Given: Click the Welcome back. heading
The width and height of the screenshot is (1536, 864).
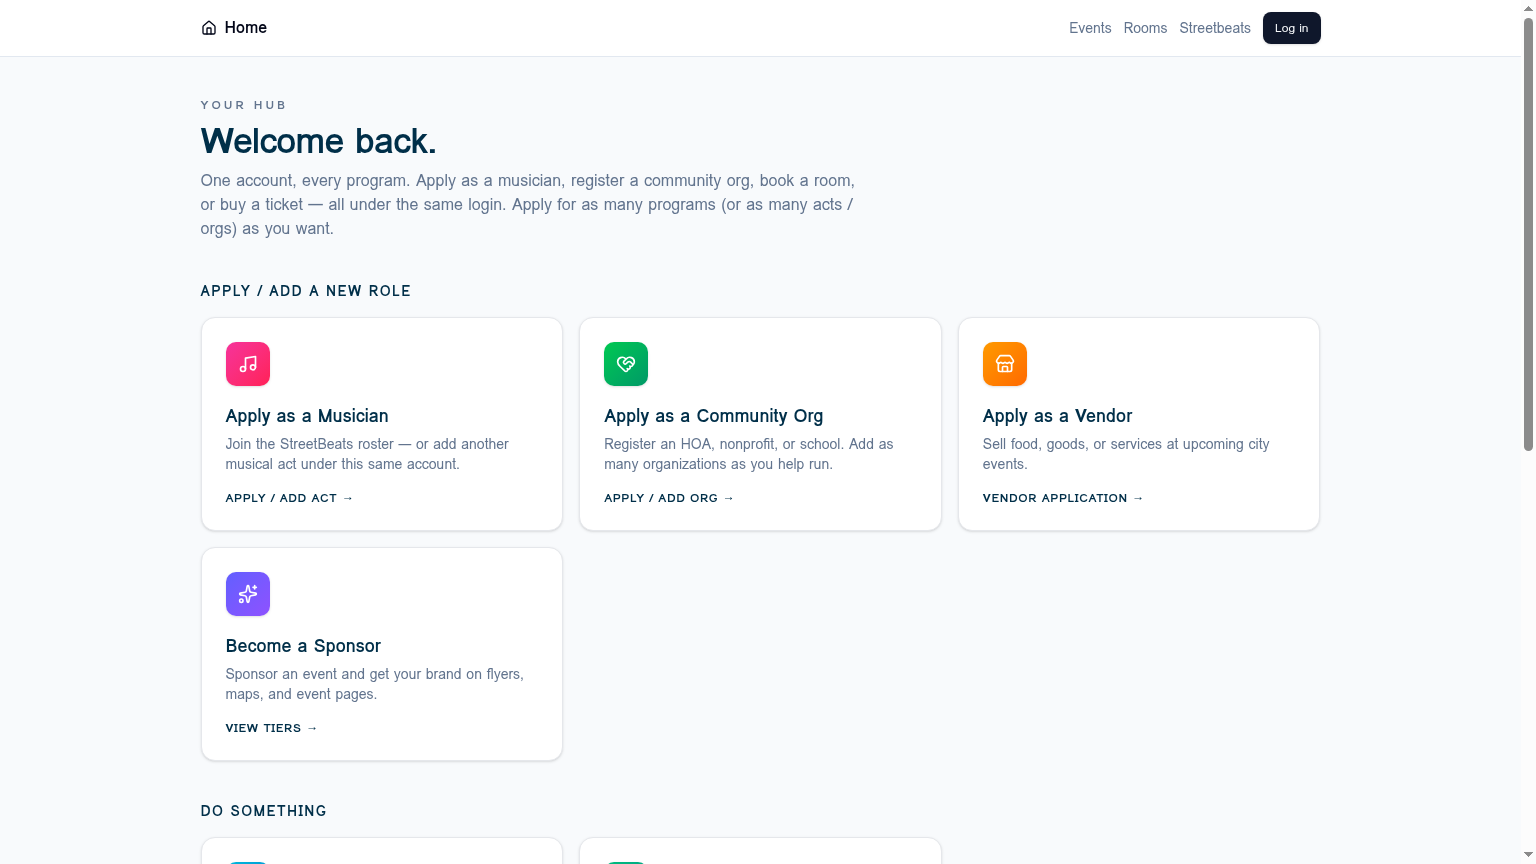Looking at the screenshot, I should click(x=318, y=141).
